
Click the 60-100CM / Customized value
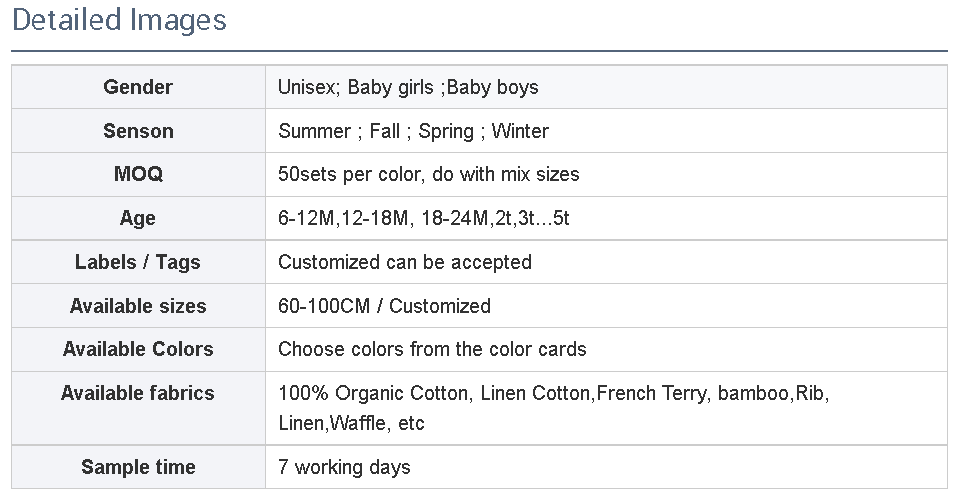pyautogui.click(x=384, y=306)
